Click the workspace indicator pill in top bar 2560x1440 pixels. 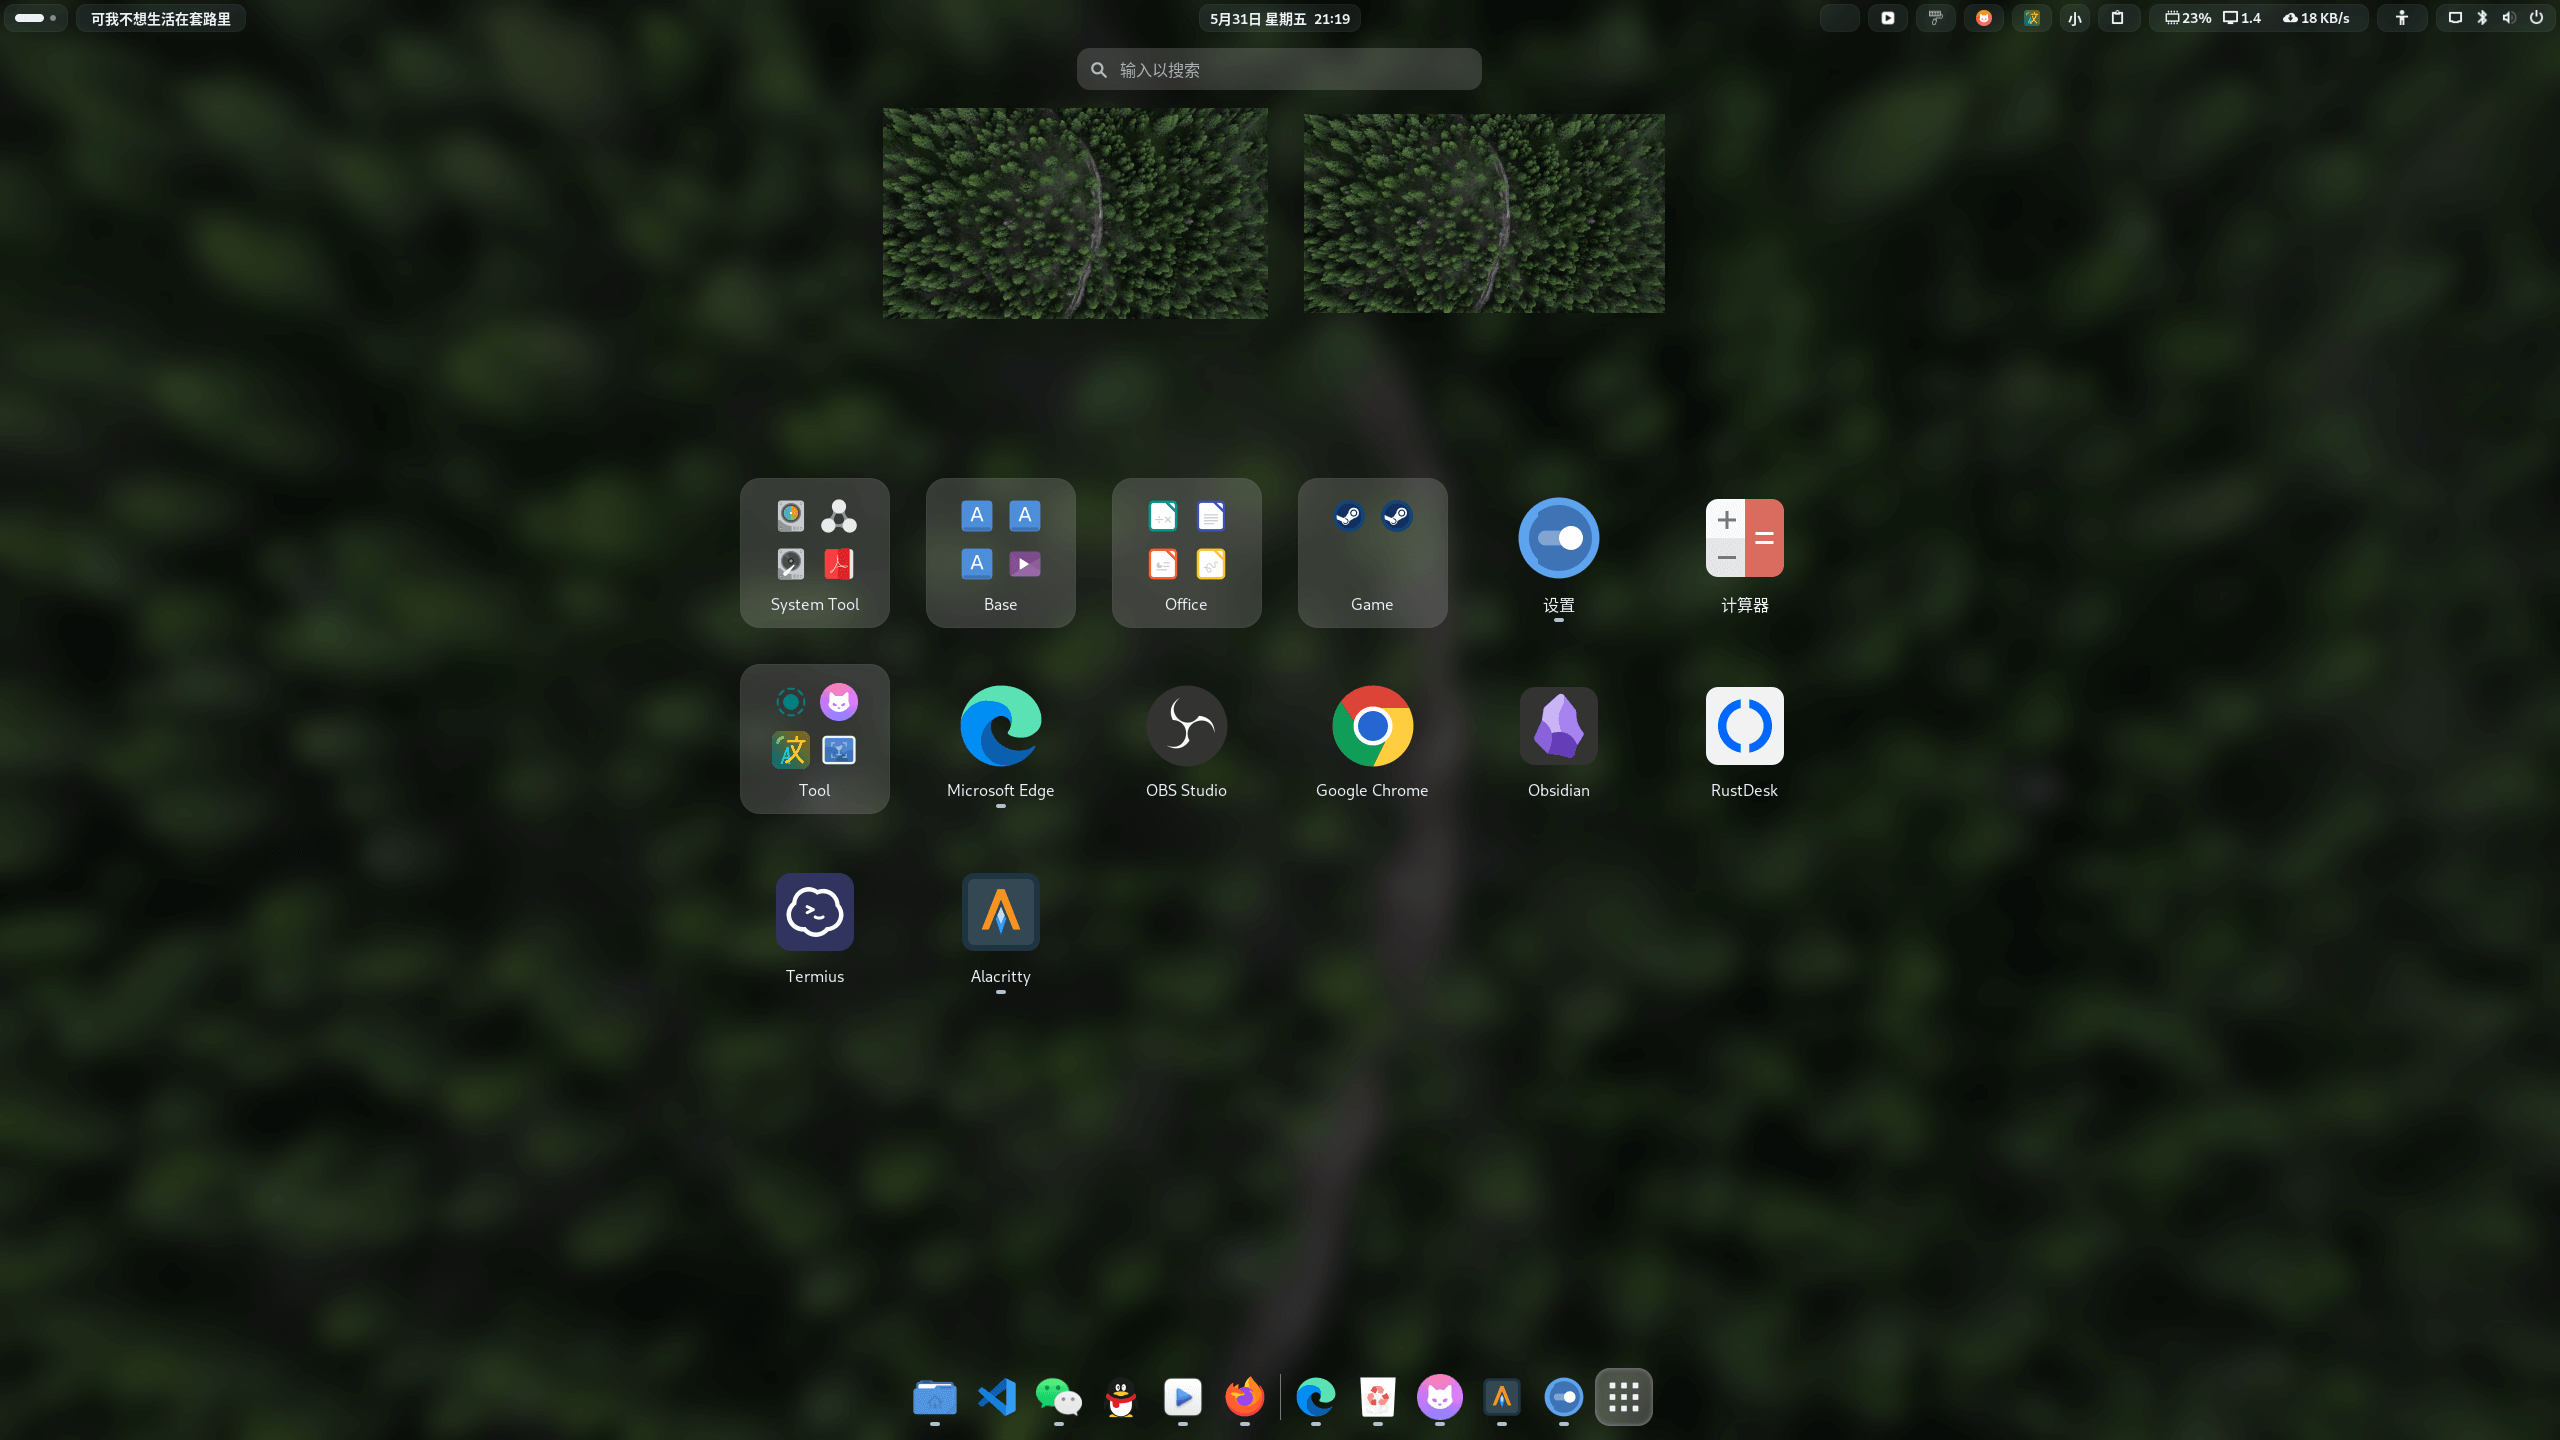click(x=36, y=18)
